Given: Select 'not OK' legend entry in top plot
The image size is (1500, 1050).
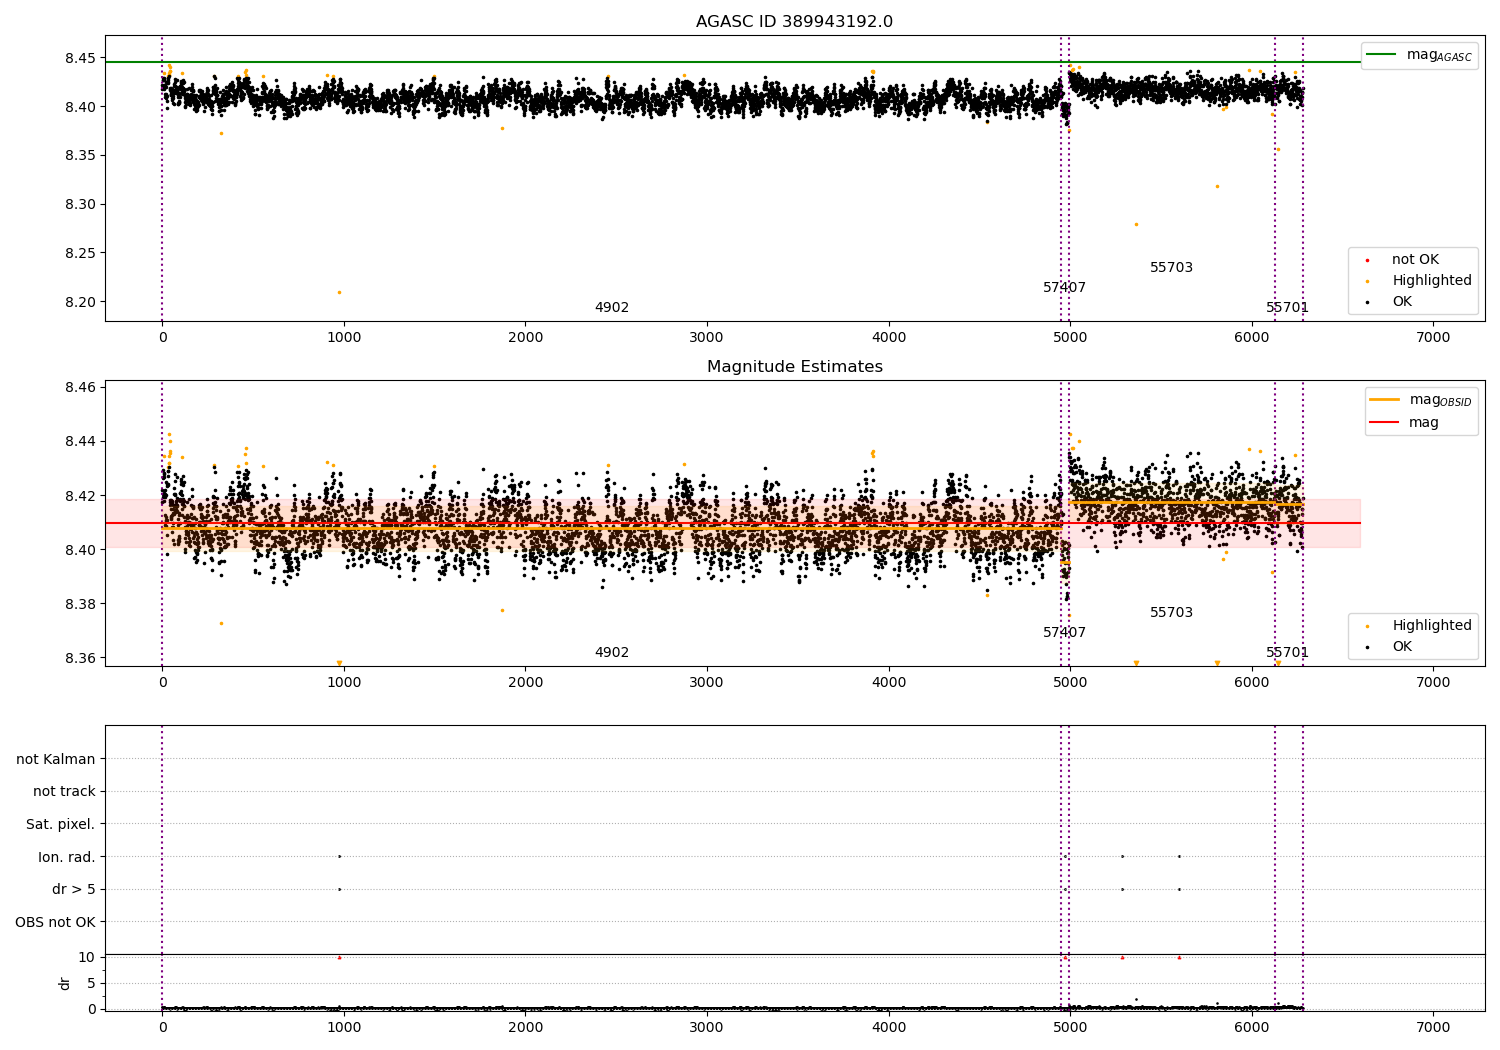Looking at the screenshot, I should point(1415,260).
